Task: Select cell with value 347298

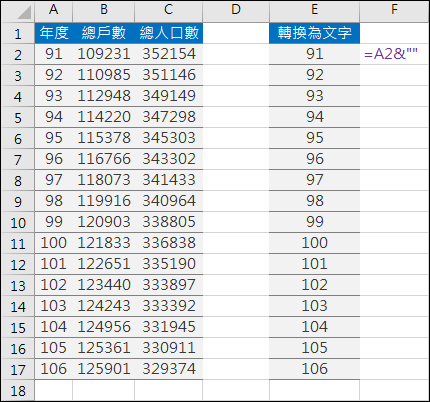Action: click(x=169, y=117)
